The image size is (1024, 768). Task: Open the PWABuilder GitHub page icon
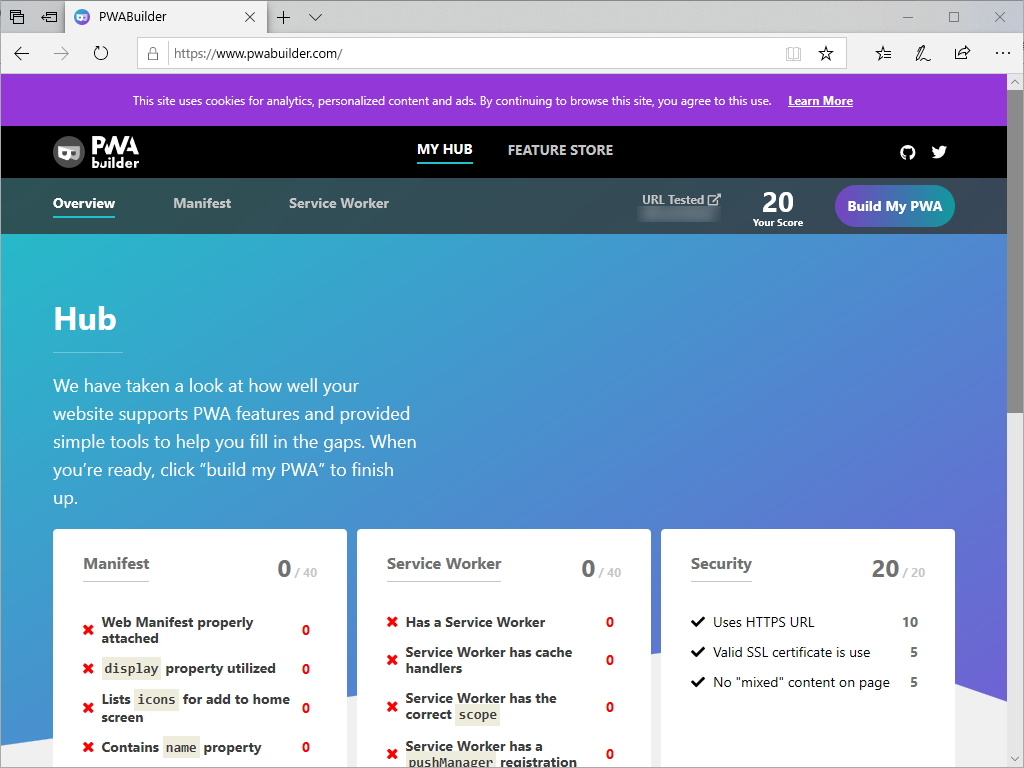tap(907, 152)
